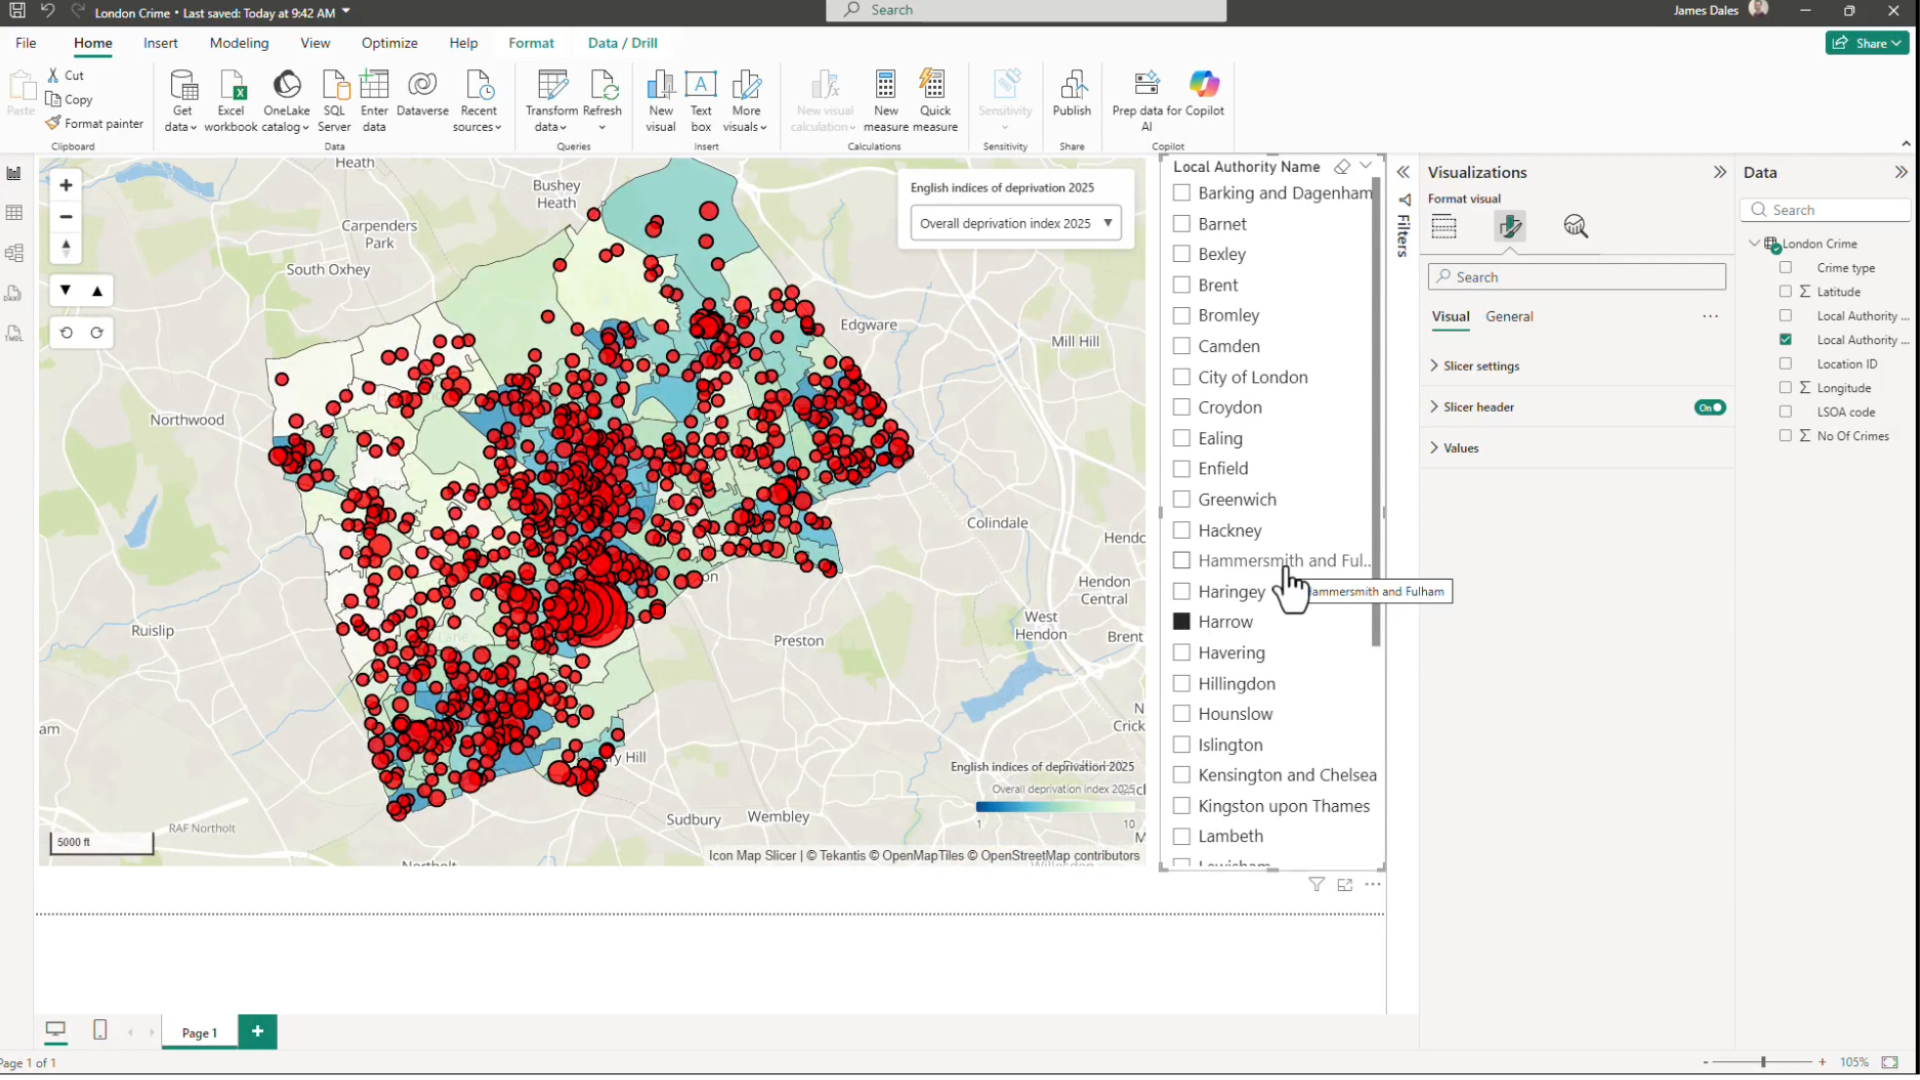Check the Croydon borough in the slicer
1920x1080 pixels.
coord(1181,407)
